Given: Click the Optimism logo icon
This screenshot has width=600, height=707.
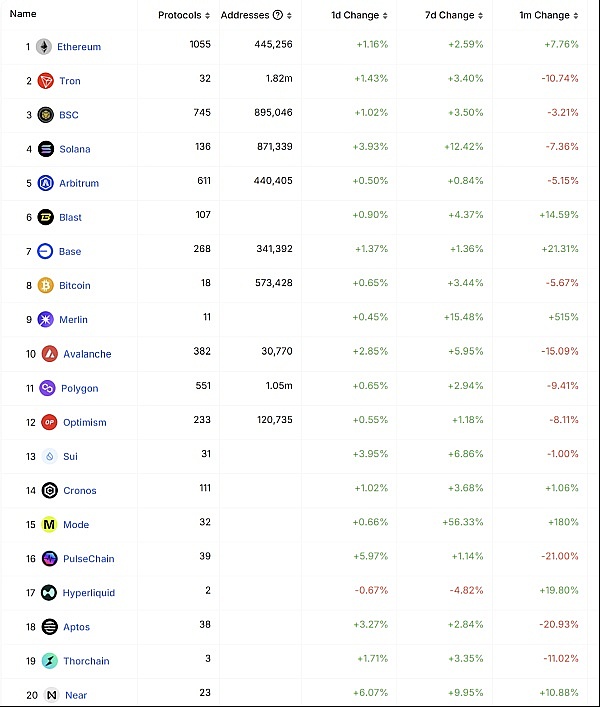Looking at the screenshot, I should coord(48,422).
